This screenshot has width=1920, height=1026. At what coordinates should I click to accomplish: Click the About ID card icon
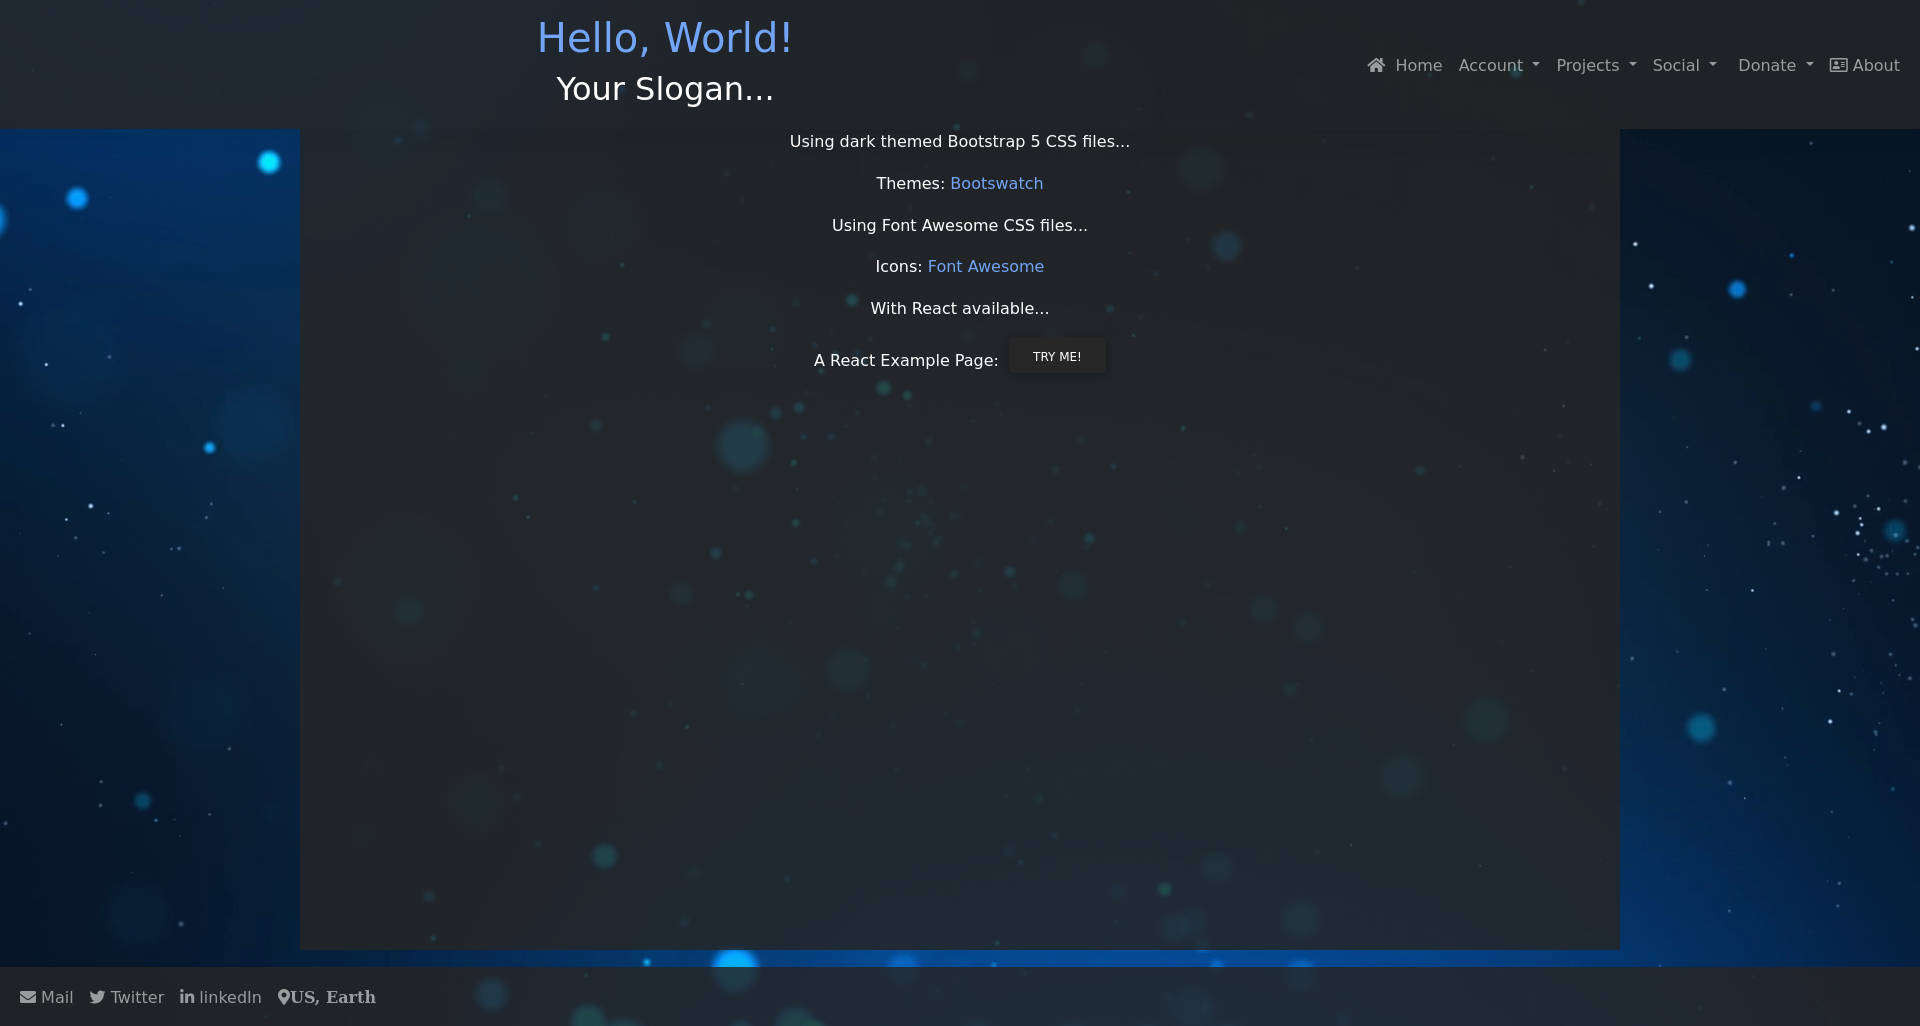coord(1838,65)
